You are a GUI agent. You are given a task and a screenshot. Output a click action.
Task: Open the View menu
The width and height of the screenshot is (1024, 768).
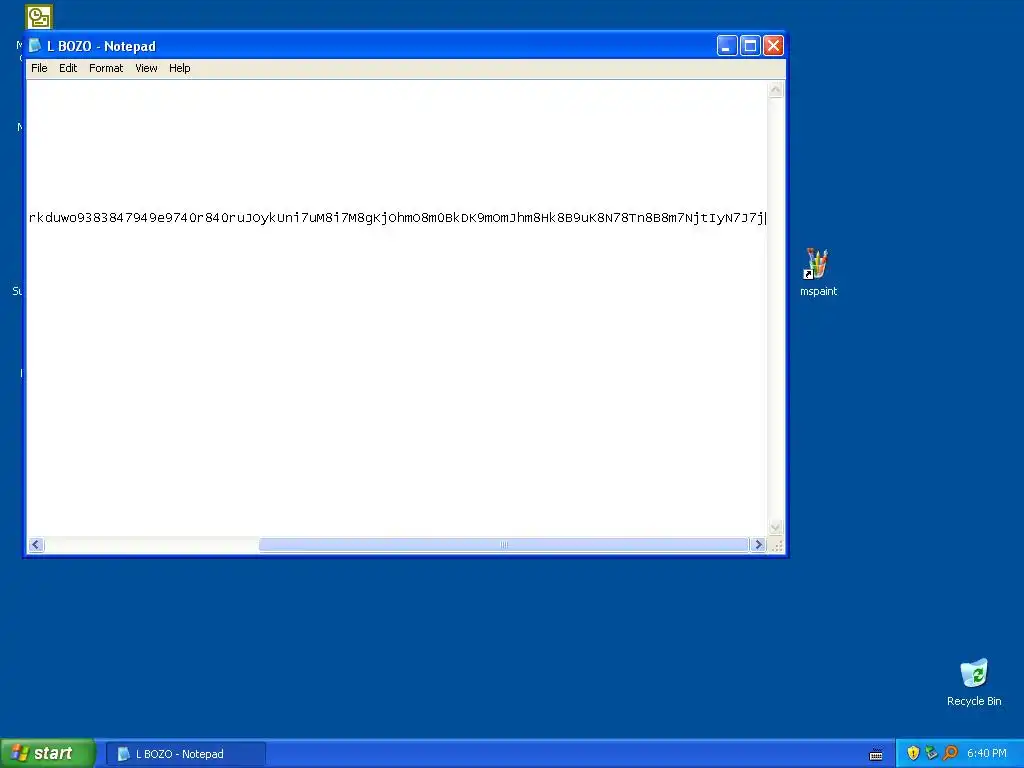pos(146,68)
